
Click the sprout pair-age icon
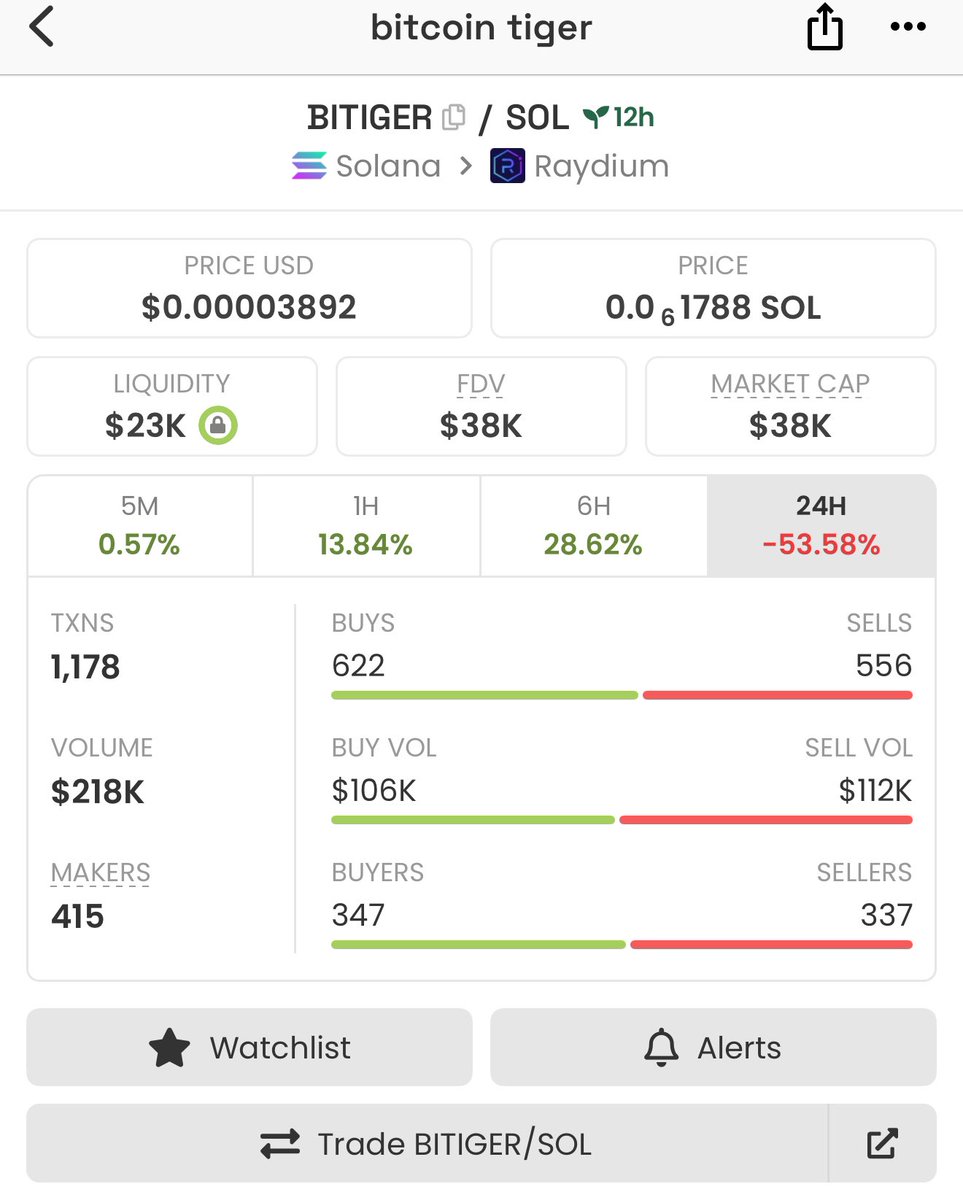596,118
